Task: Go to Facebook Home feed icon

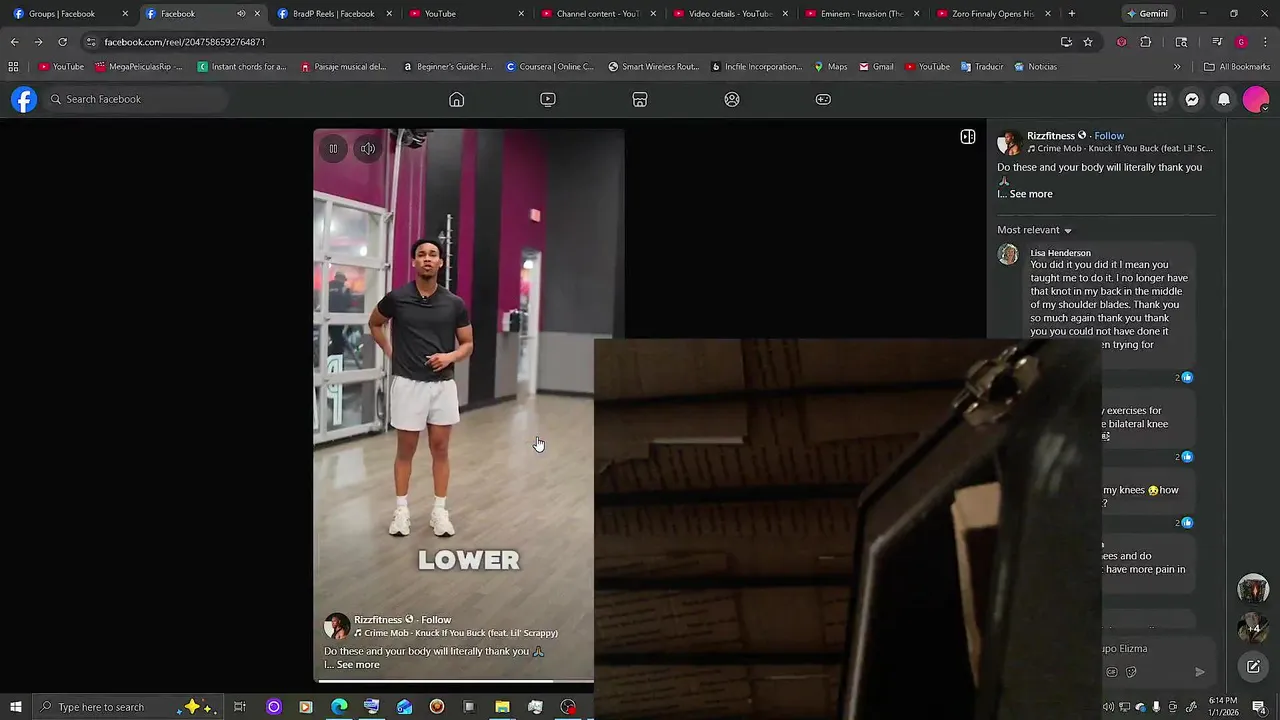Action: [x=456, y=99]
